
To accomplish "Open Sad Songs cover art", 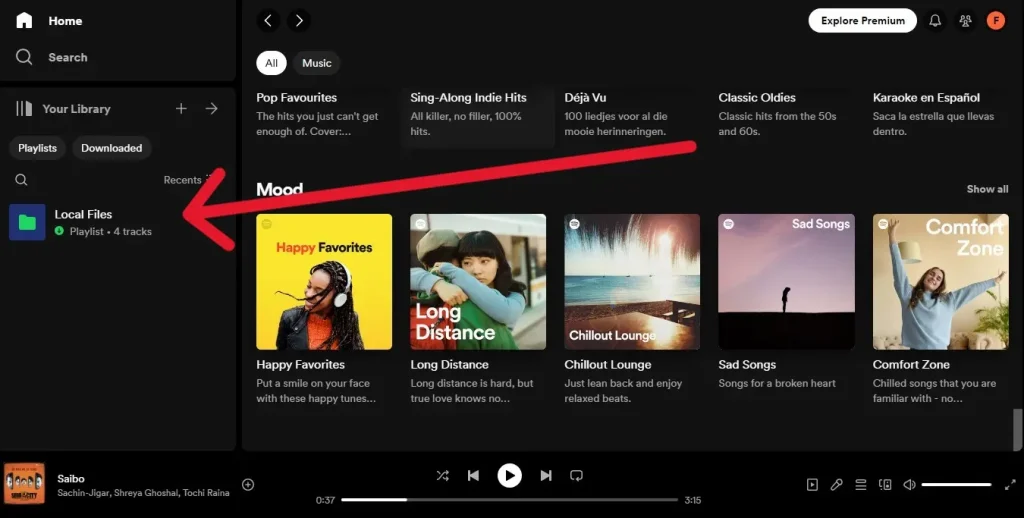I will [x=786, y=282].
